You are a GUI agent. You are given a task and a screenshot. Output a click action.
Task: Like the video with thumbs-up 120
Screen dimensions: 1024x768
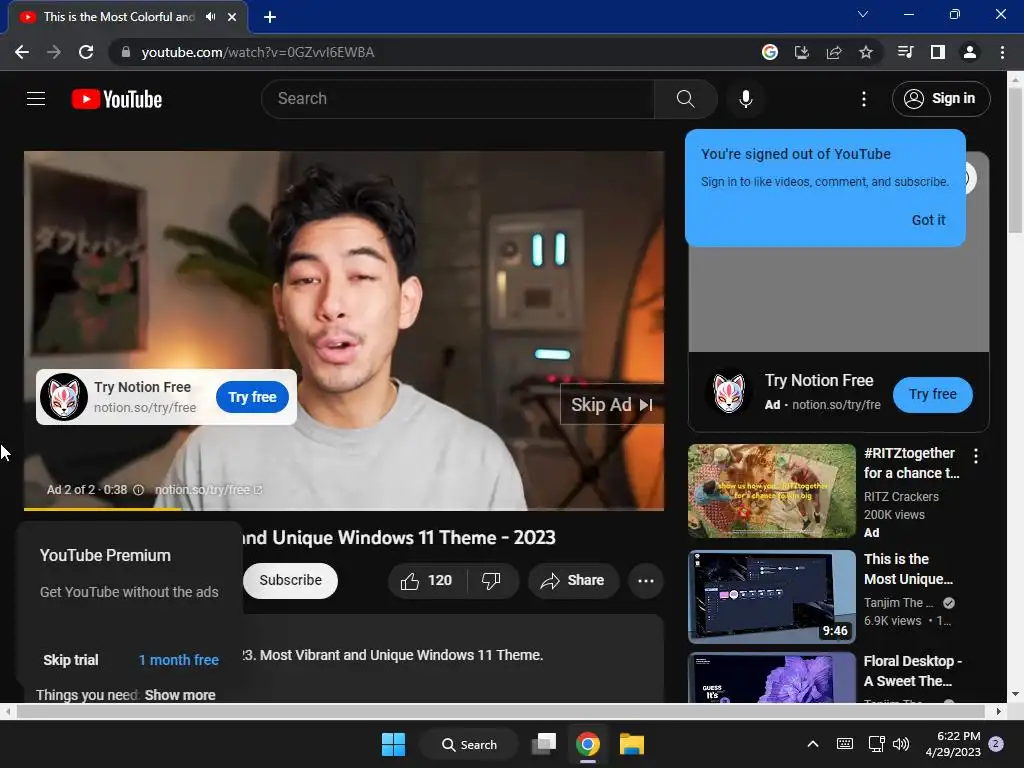427,581
